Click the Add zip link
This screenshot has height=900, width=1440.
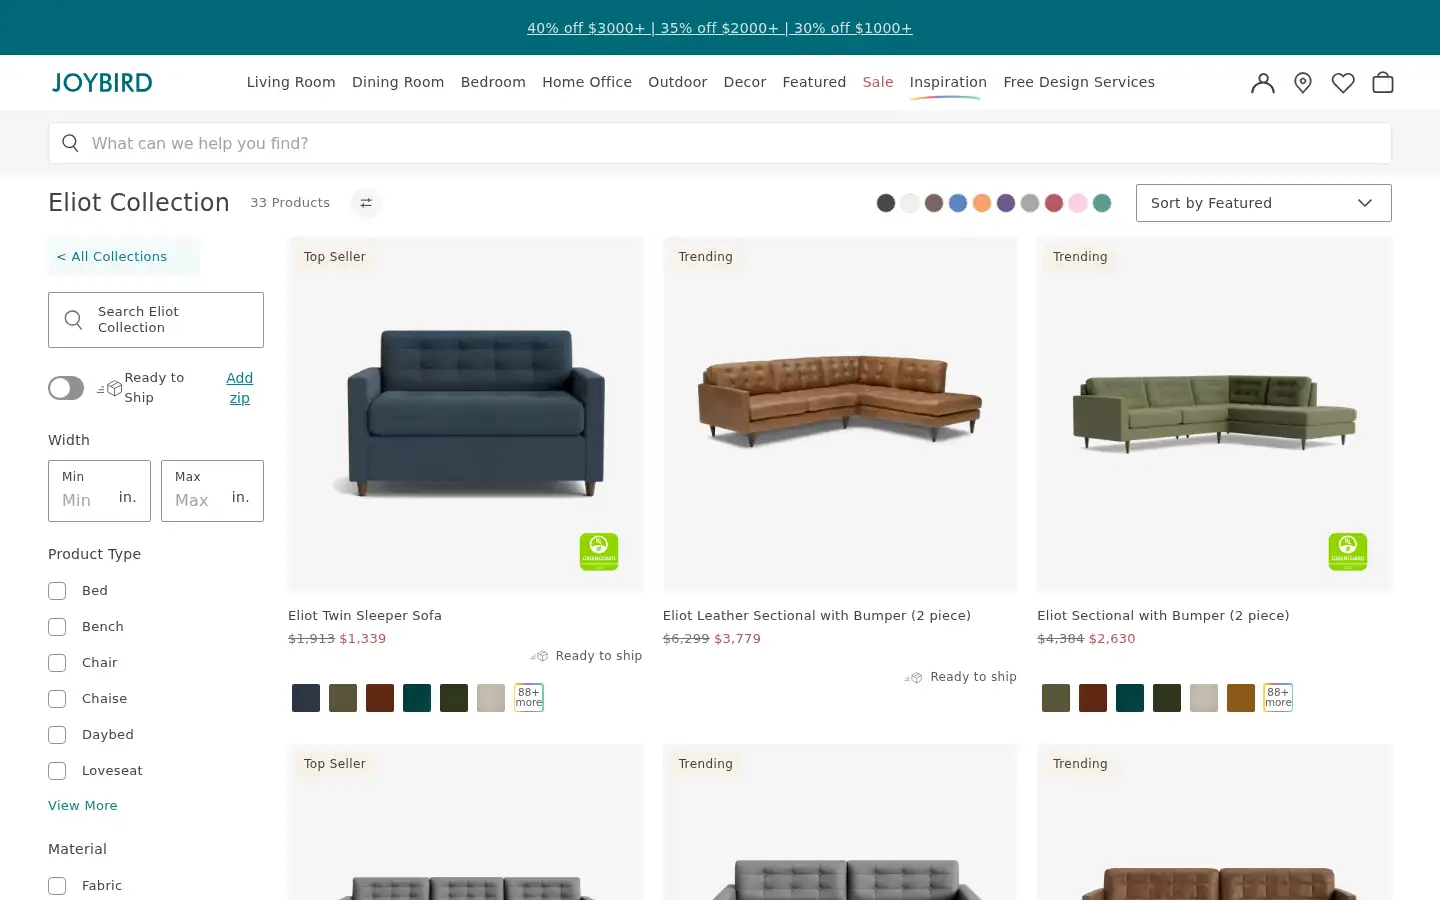click(x=240, y=388)
